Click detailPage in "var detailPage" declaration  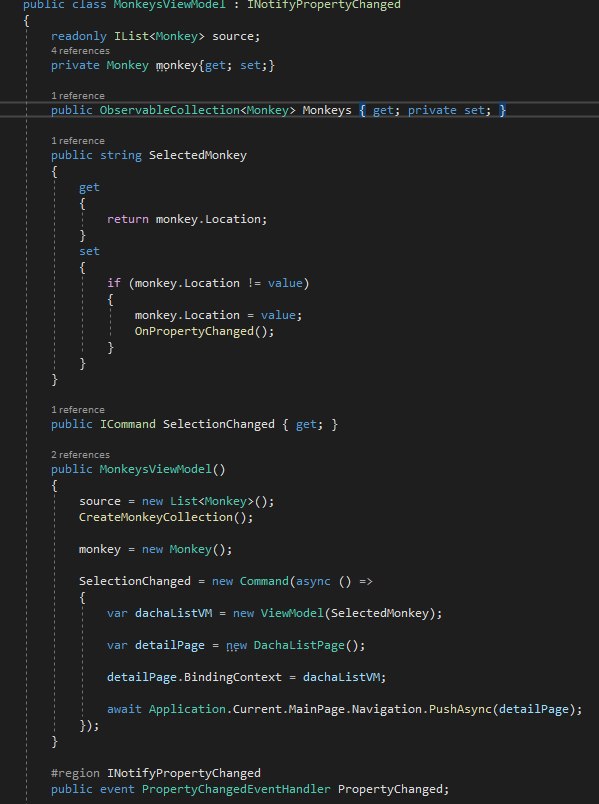click(170, 645)
